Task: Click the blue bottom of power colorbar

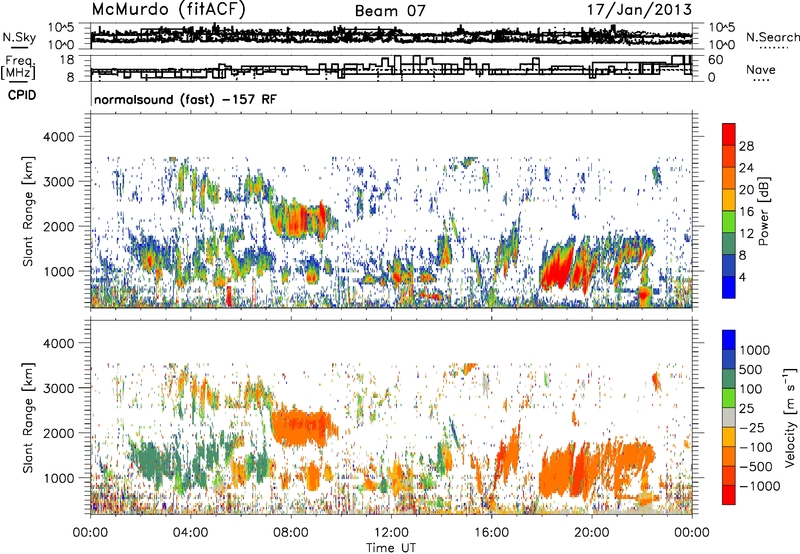Action: 729,287
